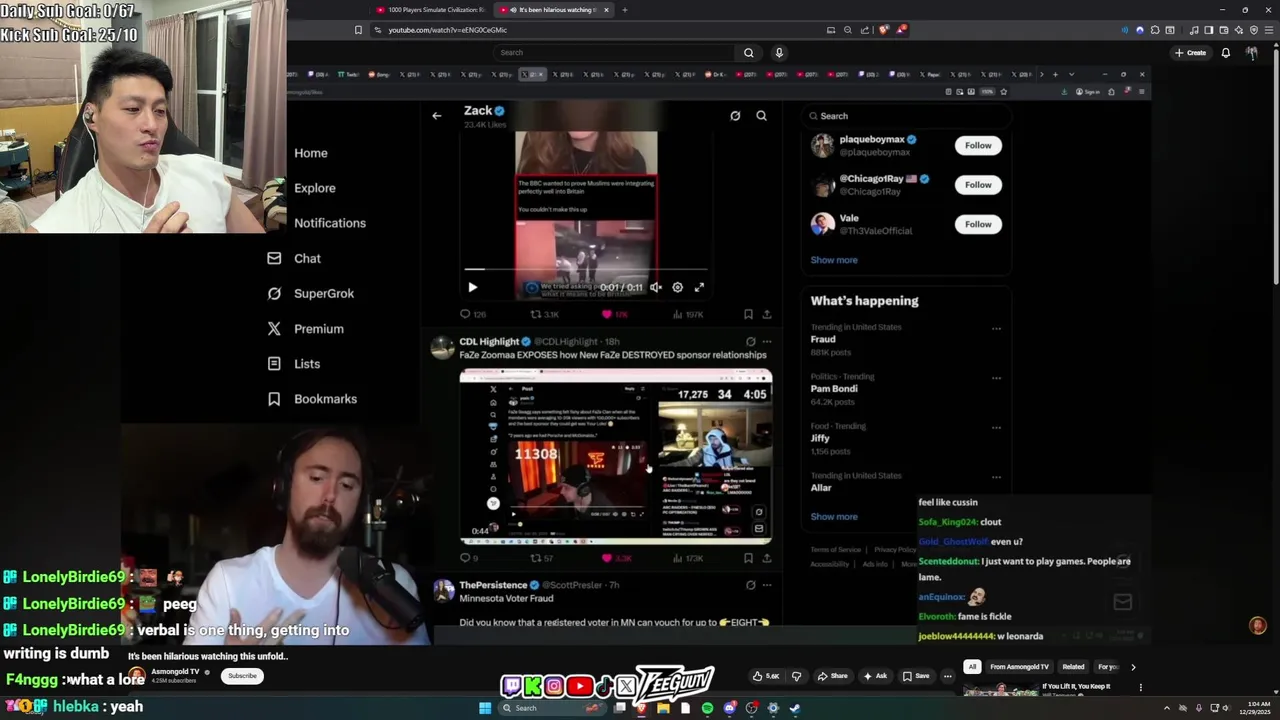This screenshot has width=1280, height=720.
Task: Open Notifications in the X sidebar
Action: point(330,223)
